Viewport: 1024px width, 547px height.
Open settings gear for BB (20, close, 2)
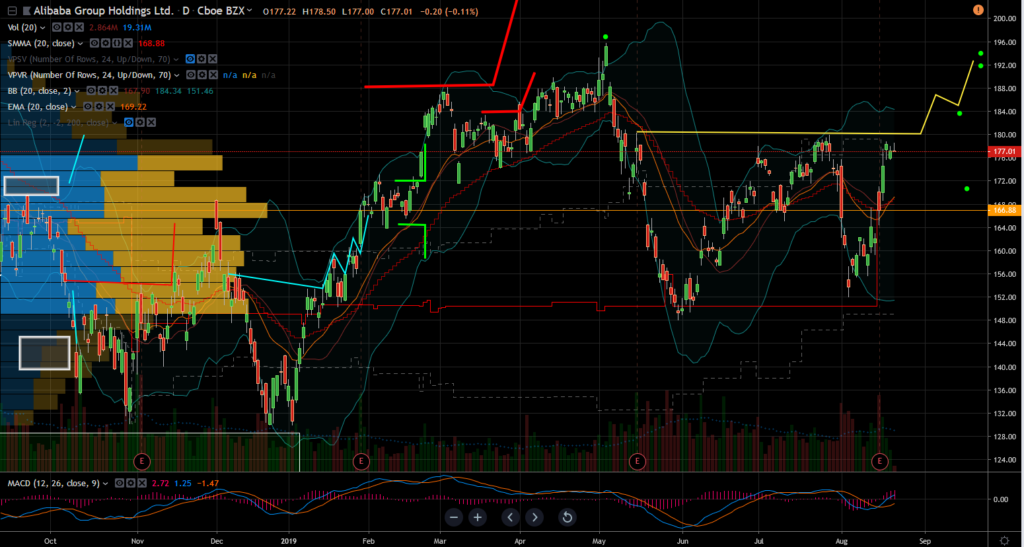coord(102,91)
